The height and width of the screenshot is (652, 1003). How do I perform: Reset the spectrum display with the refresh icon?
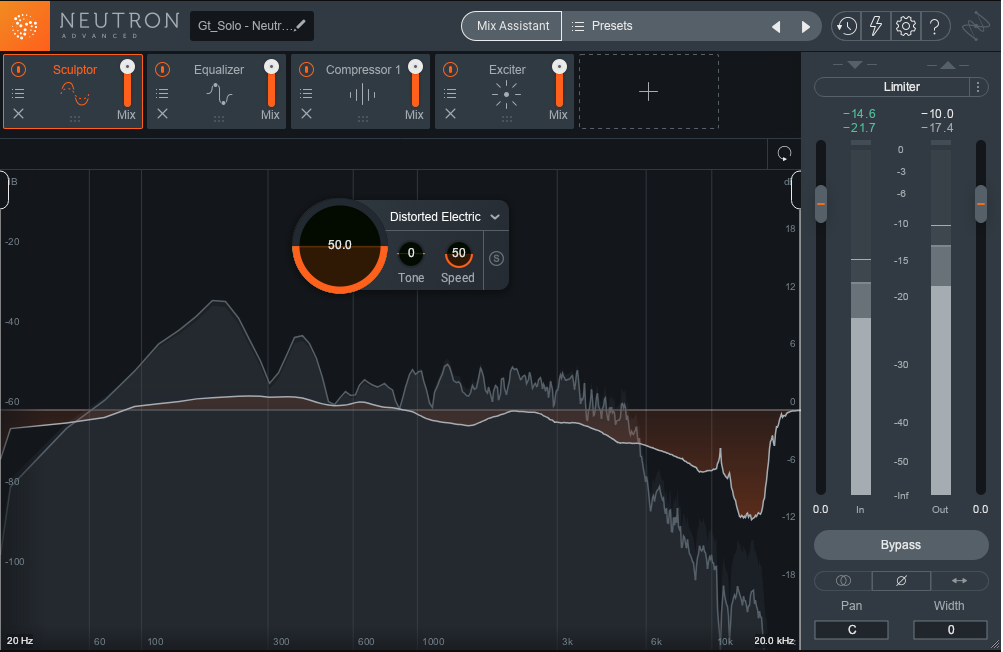pyautogui.click(x=784, y=154)
